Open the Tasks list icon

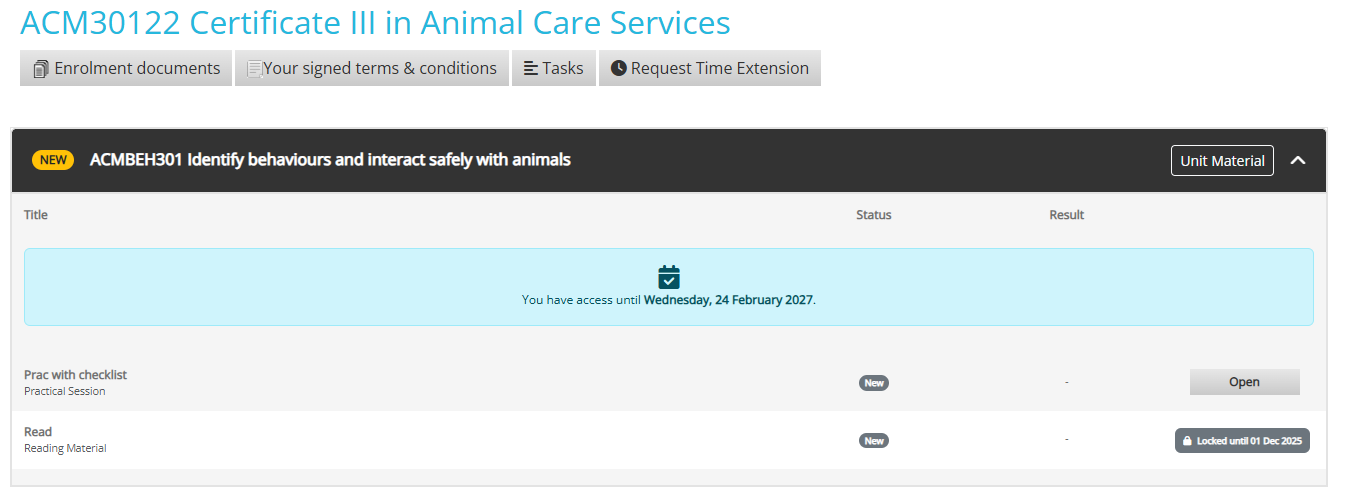tap(531, 69)
